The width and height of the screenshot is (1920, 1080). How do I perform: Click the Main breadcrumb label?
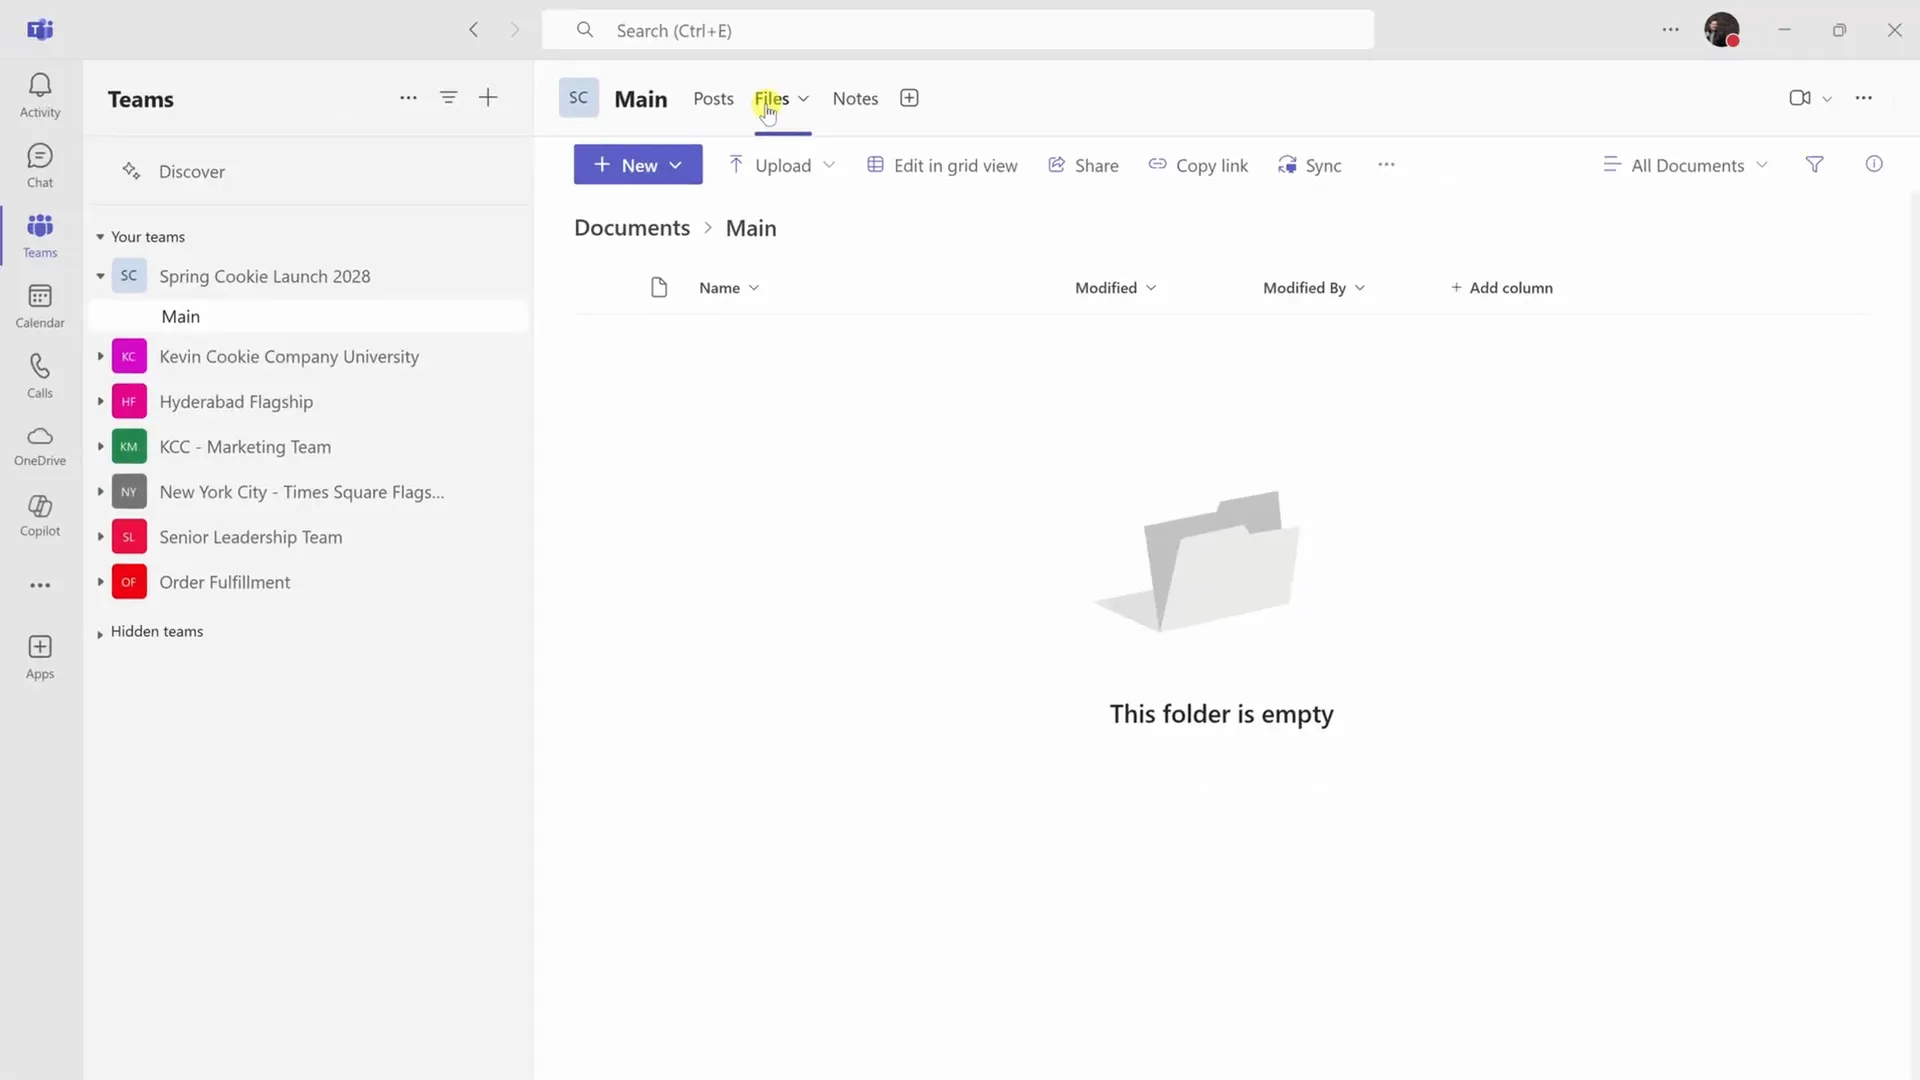click(x=751, y=228)
